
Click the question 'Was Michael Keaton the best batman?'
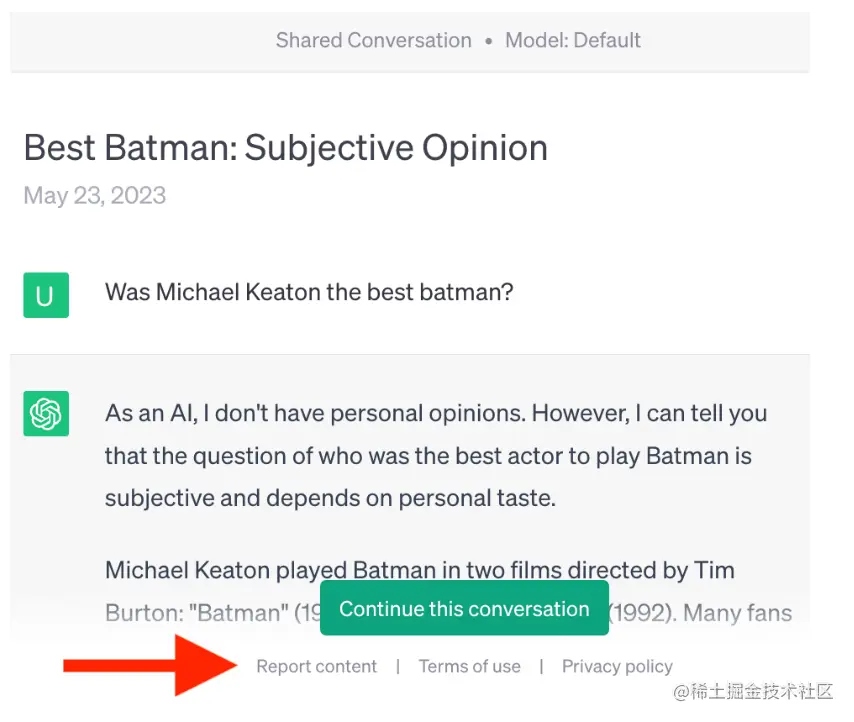(x=309, y=293)
